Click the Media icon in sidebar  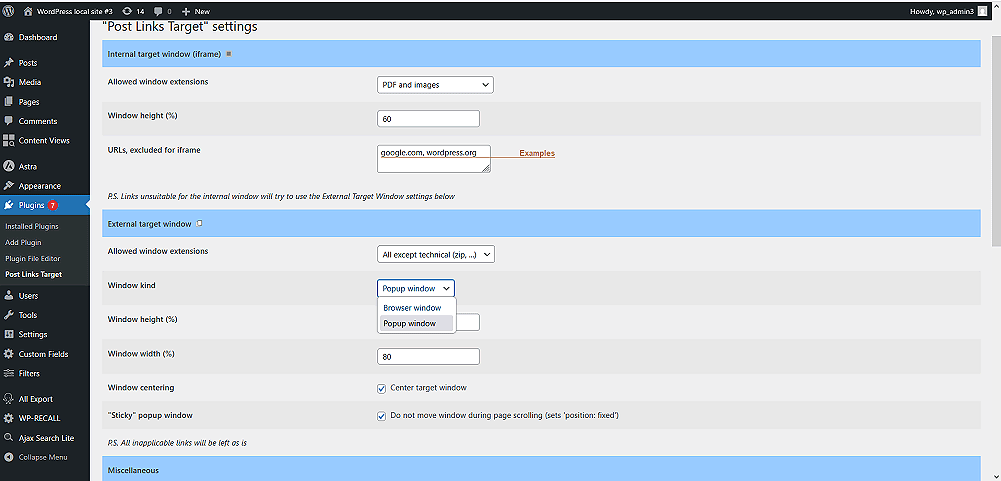(9, 82)
